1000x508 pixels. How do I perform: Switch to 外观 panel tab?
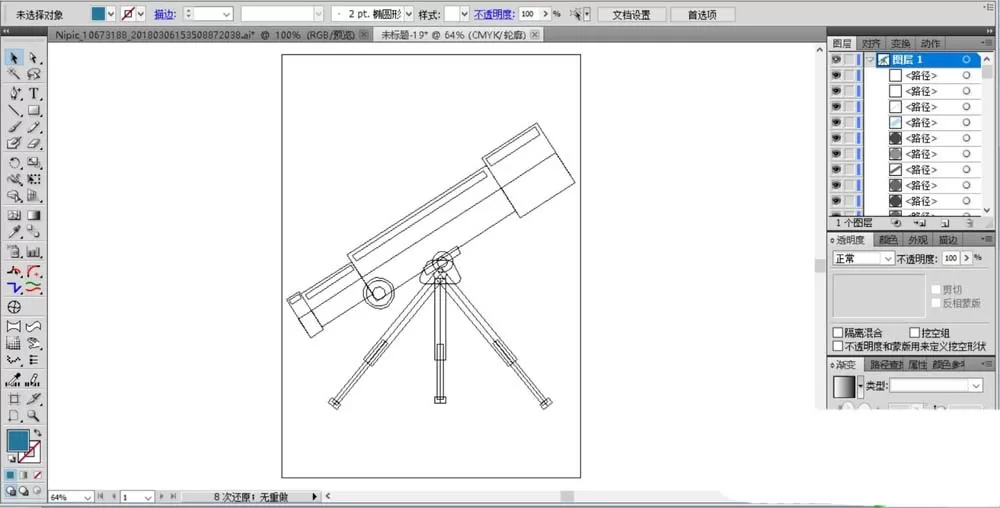(917, 240)
